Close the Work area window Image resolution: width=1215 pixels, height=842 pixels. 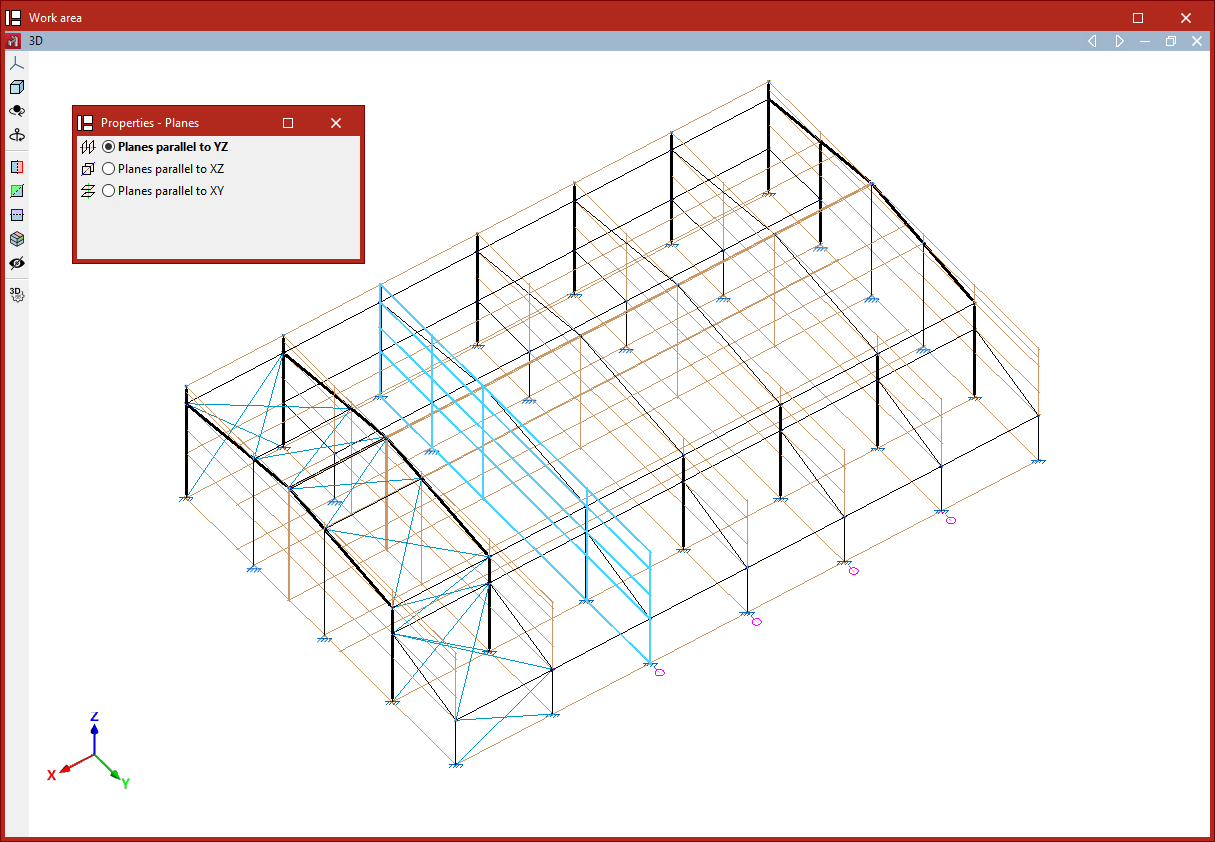point(1186,18)
